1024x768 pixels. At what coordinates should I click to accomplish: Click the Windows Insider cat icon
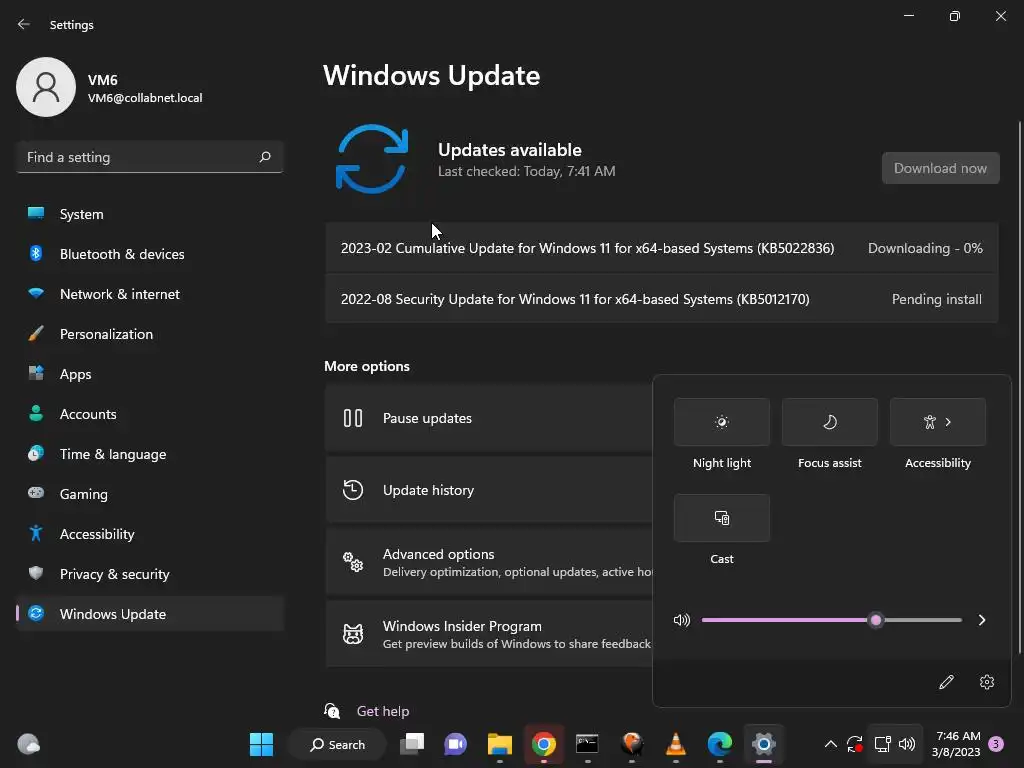point(353,633)
